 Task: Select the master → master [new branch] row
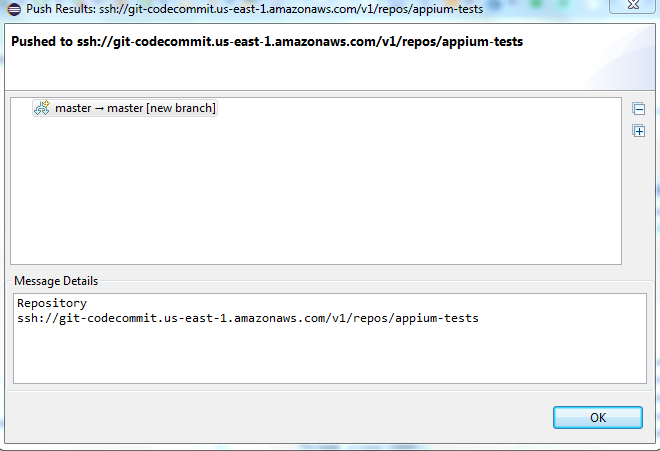point(125,108)
